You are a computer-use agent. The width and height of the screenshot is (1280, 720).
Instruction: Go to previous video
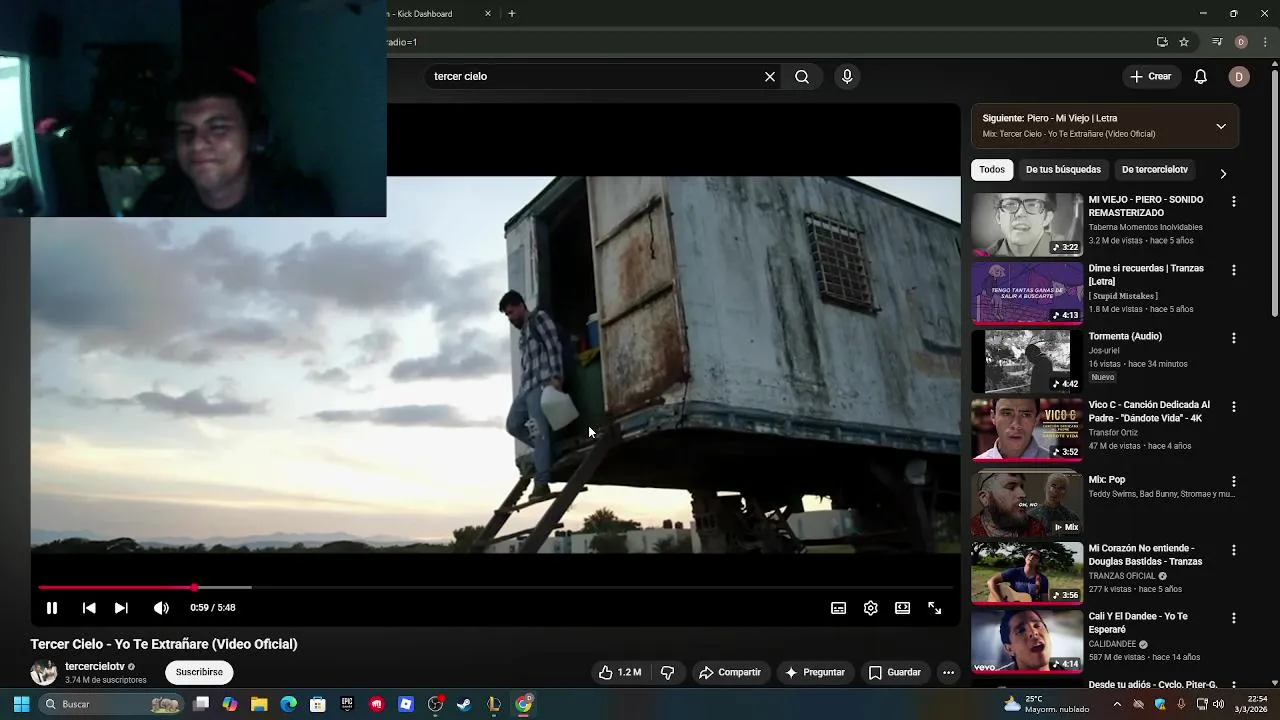89,608
